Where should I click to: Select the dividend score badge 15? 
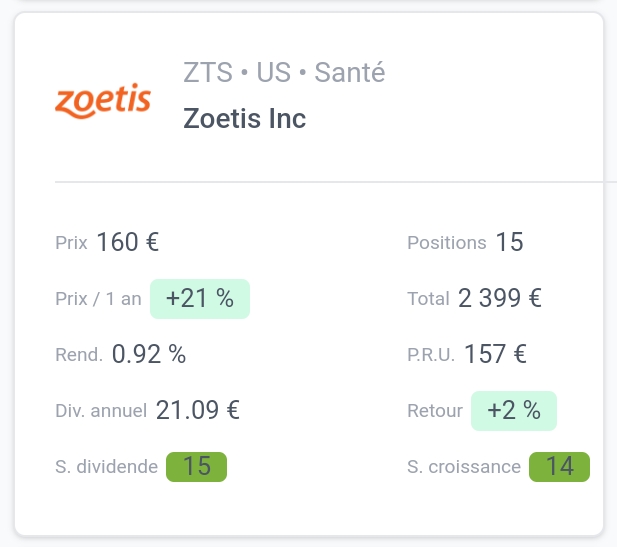pos(196,467)
